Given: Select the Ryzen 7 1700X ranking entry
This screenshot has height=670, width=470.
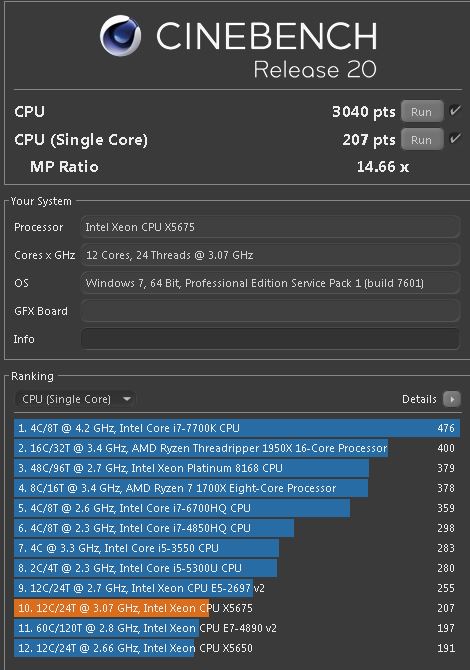Looking at the screenshot, I should coord(237,488).
